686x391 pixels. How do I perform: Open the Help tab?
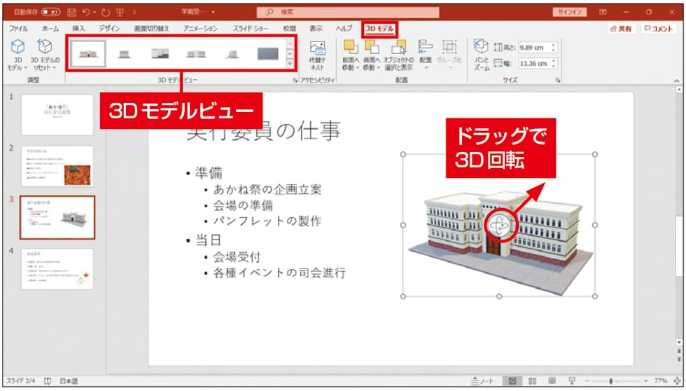pyautogui.click(x=344, y=28)
